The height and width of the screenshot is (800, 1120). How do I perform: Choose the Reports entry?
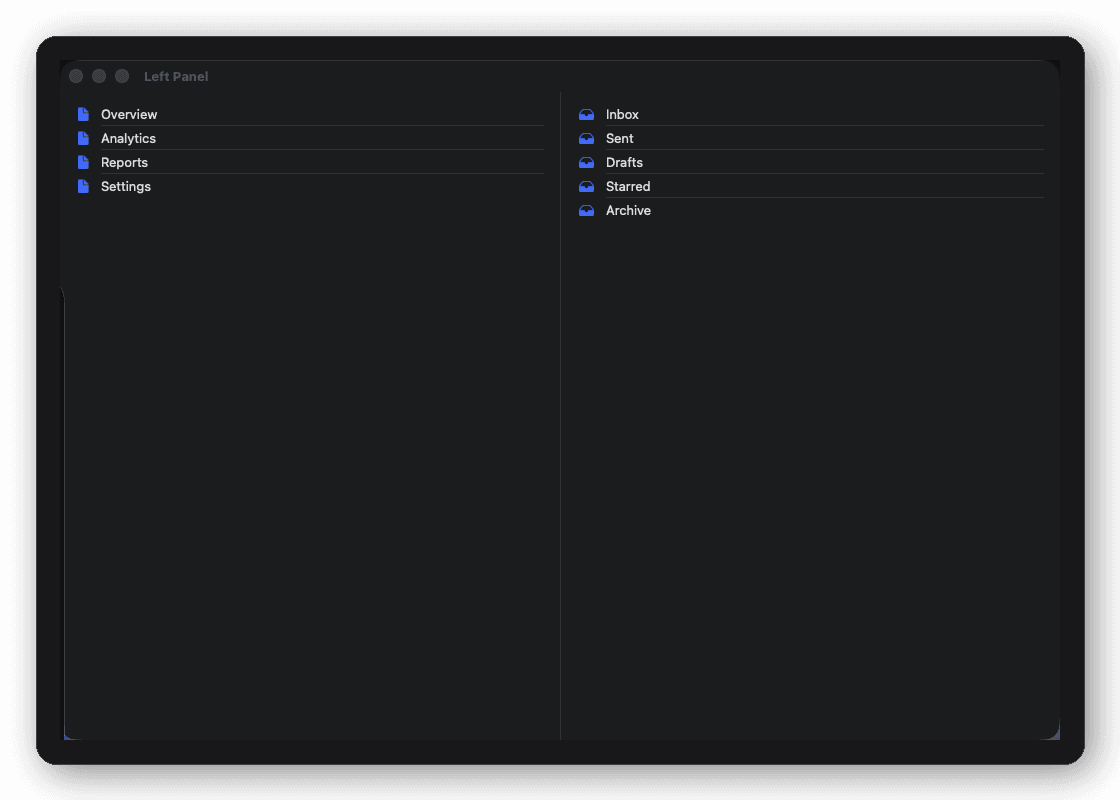[310, 162]
